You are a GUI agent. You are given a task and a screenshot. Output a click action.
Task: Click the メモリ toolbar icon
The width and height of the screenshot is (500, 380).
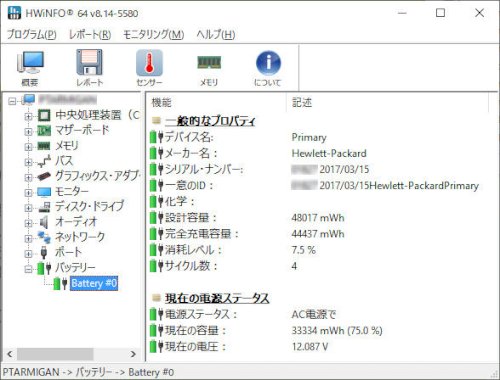[209, 62]
